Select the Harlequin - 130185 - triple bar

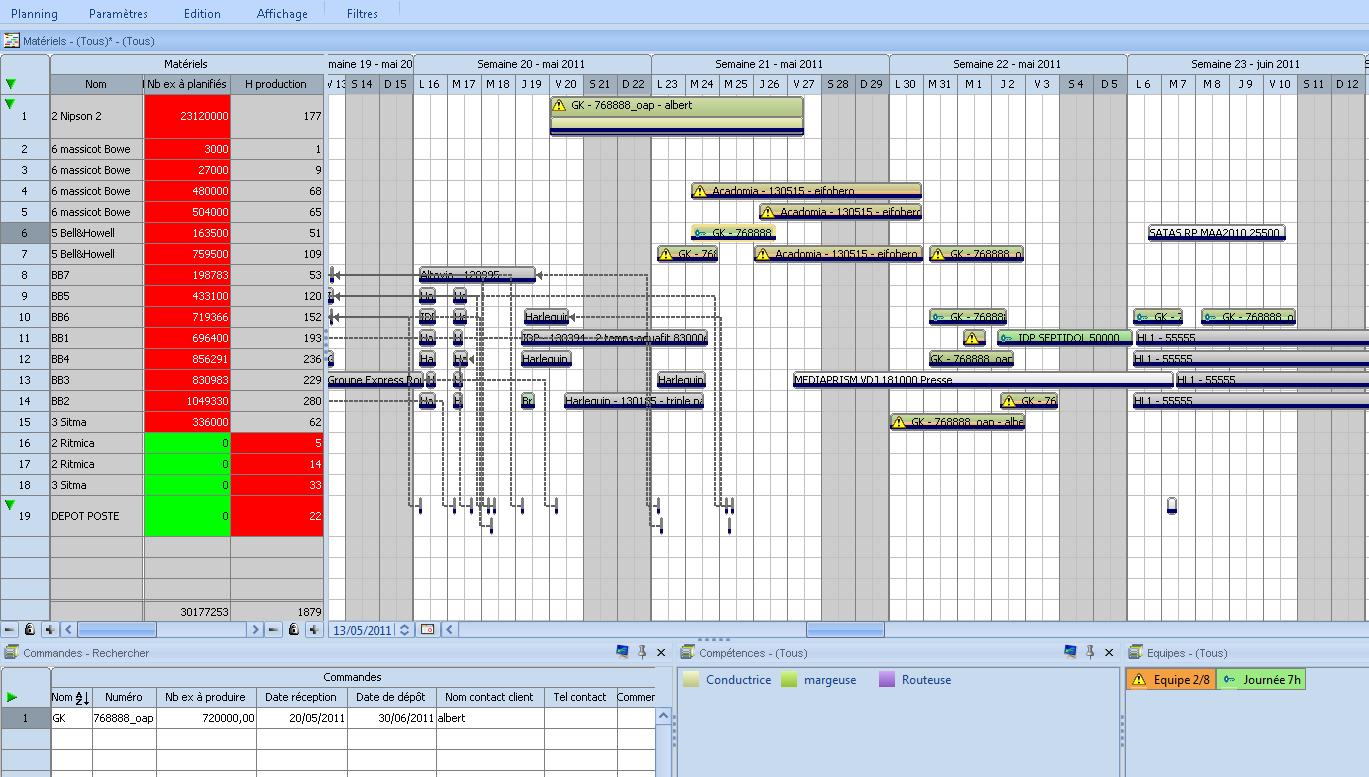point(634,401)
